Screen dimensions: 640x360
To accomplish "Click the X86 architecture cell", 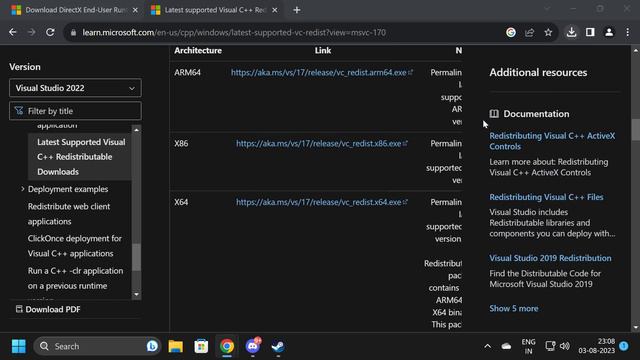I will [x=181, y=143].
